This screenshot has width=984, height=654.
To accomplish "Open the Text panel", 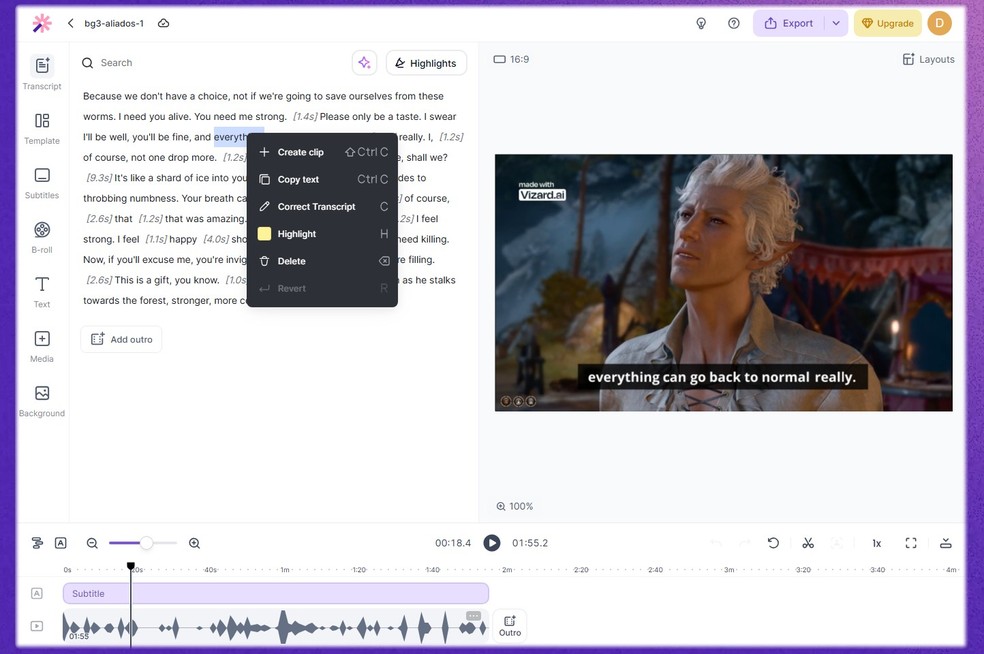I will (x=42, y=292).
